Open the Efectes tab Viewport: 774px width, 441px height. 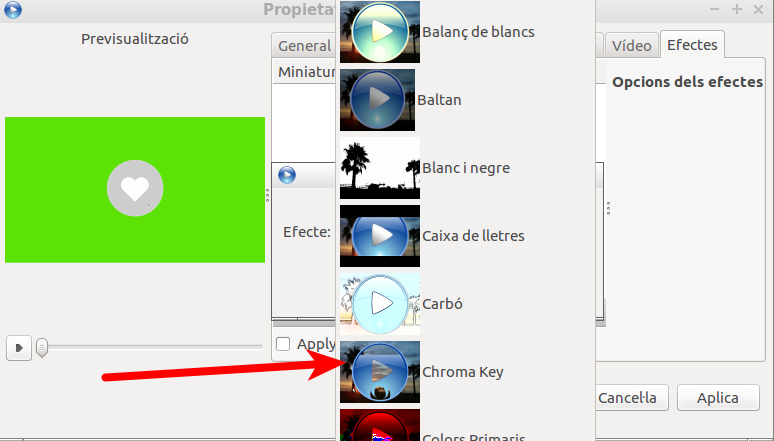tap(692, 44)
